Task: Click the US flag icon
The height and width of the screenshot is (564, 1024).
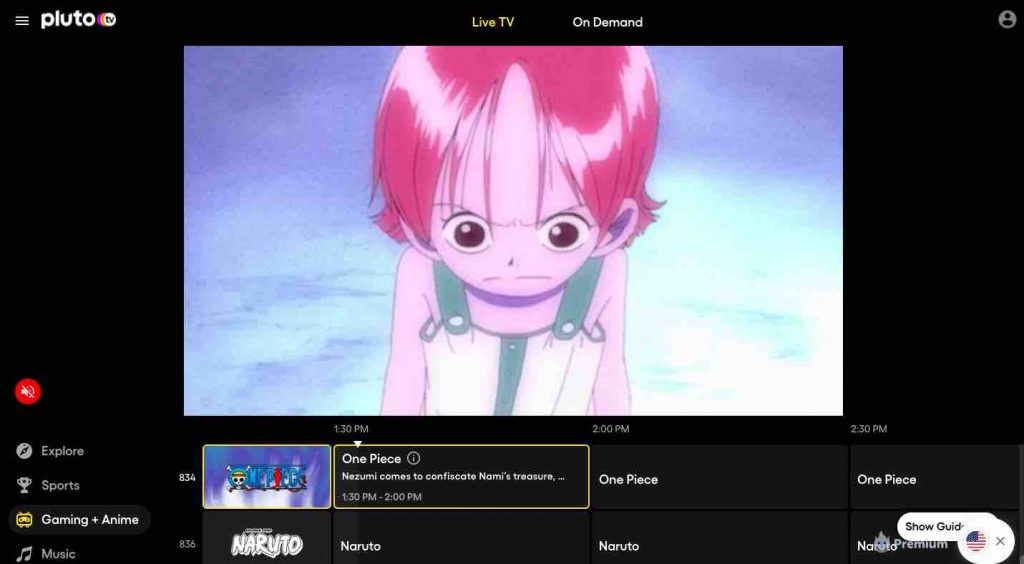Action: pos(976,540)
